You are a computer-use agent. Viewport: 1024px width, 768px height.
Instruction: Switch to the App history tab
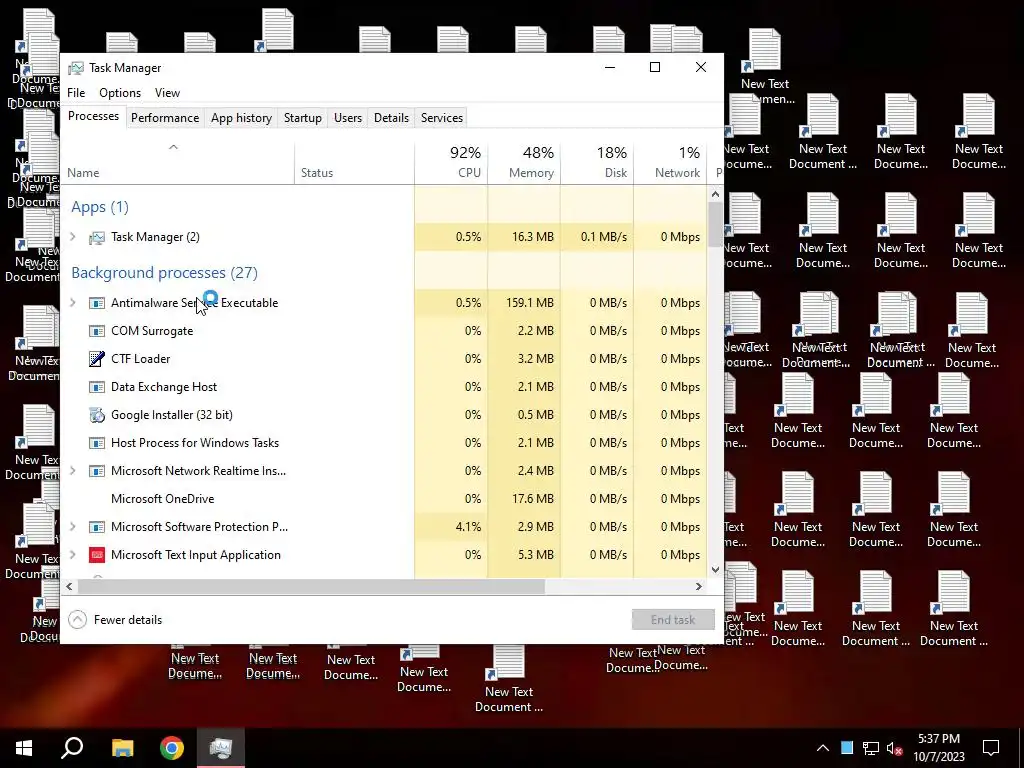point(241,118)
